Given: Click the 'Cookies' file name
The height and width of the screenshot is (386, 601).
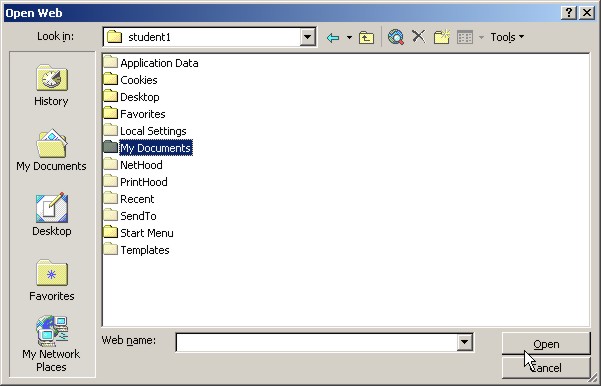Looking at the screenshot, I should (139, 80).
